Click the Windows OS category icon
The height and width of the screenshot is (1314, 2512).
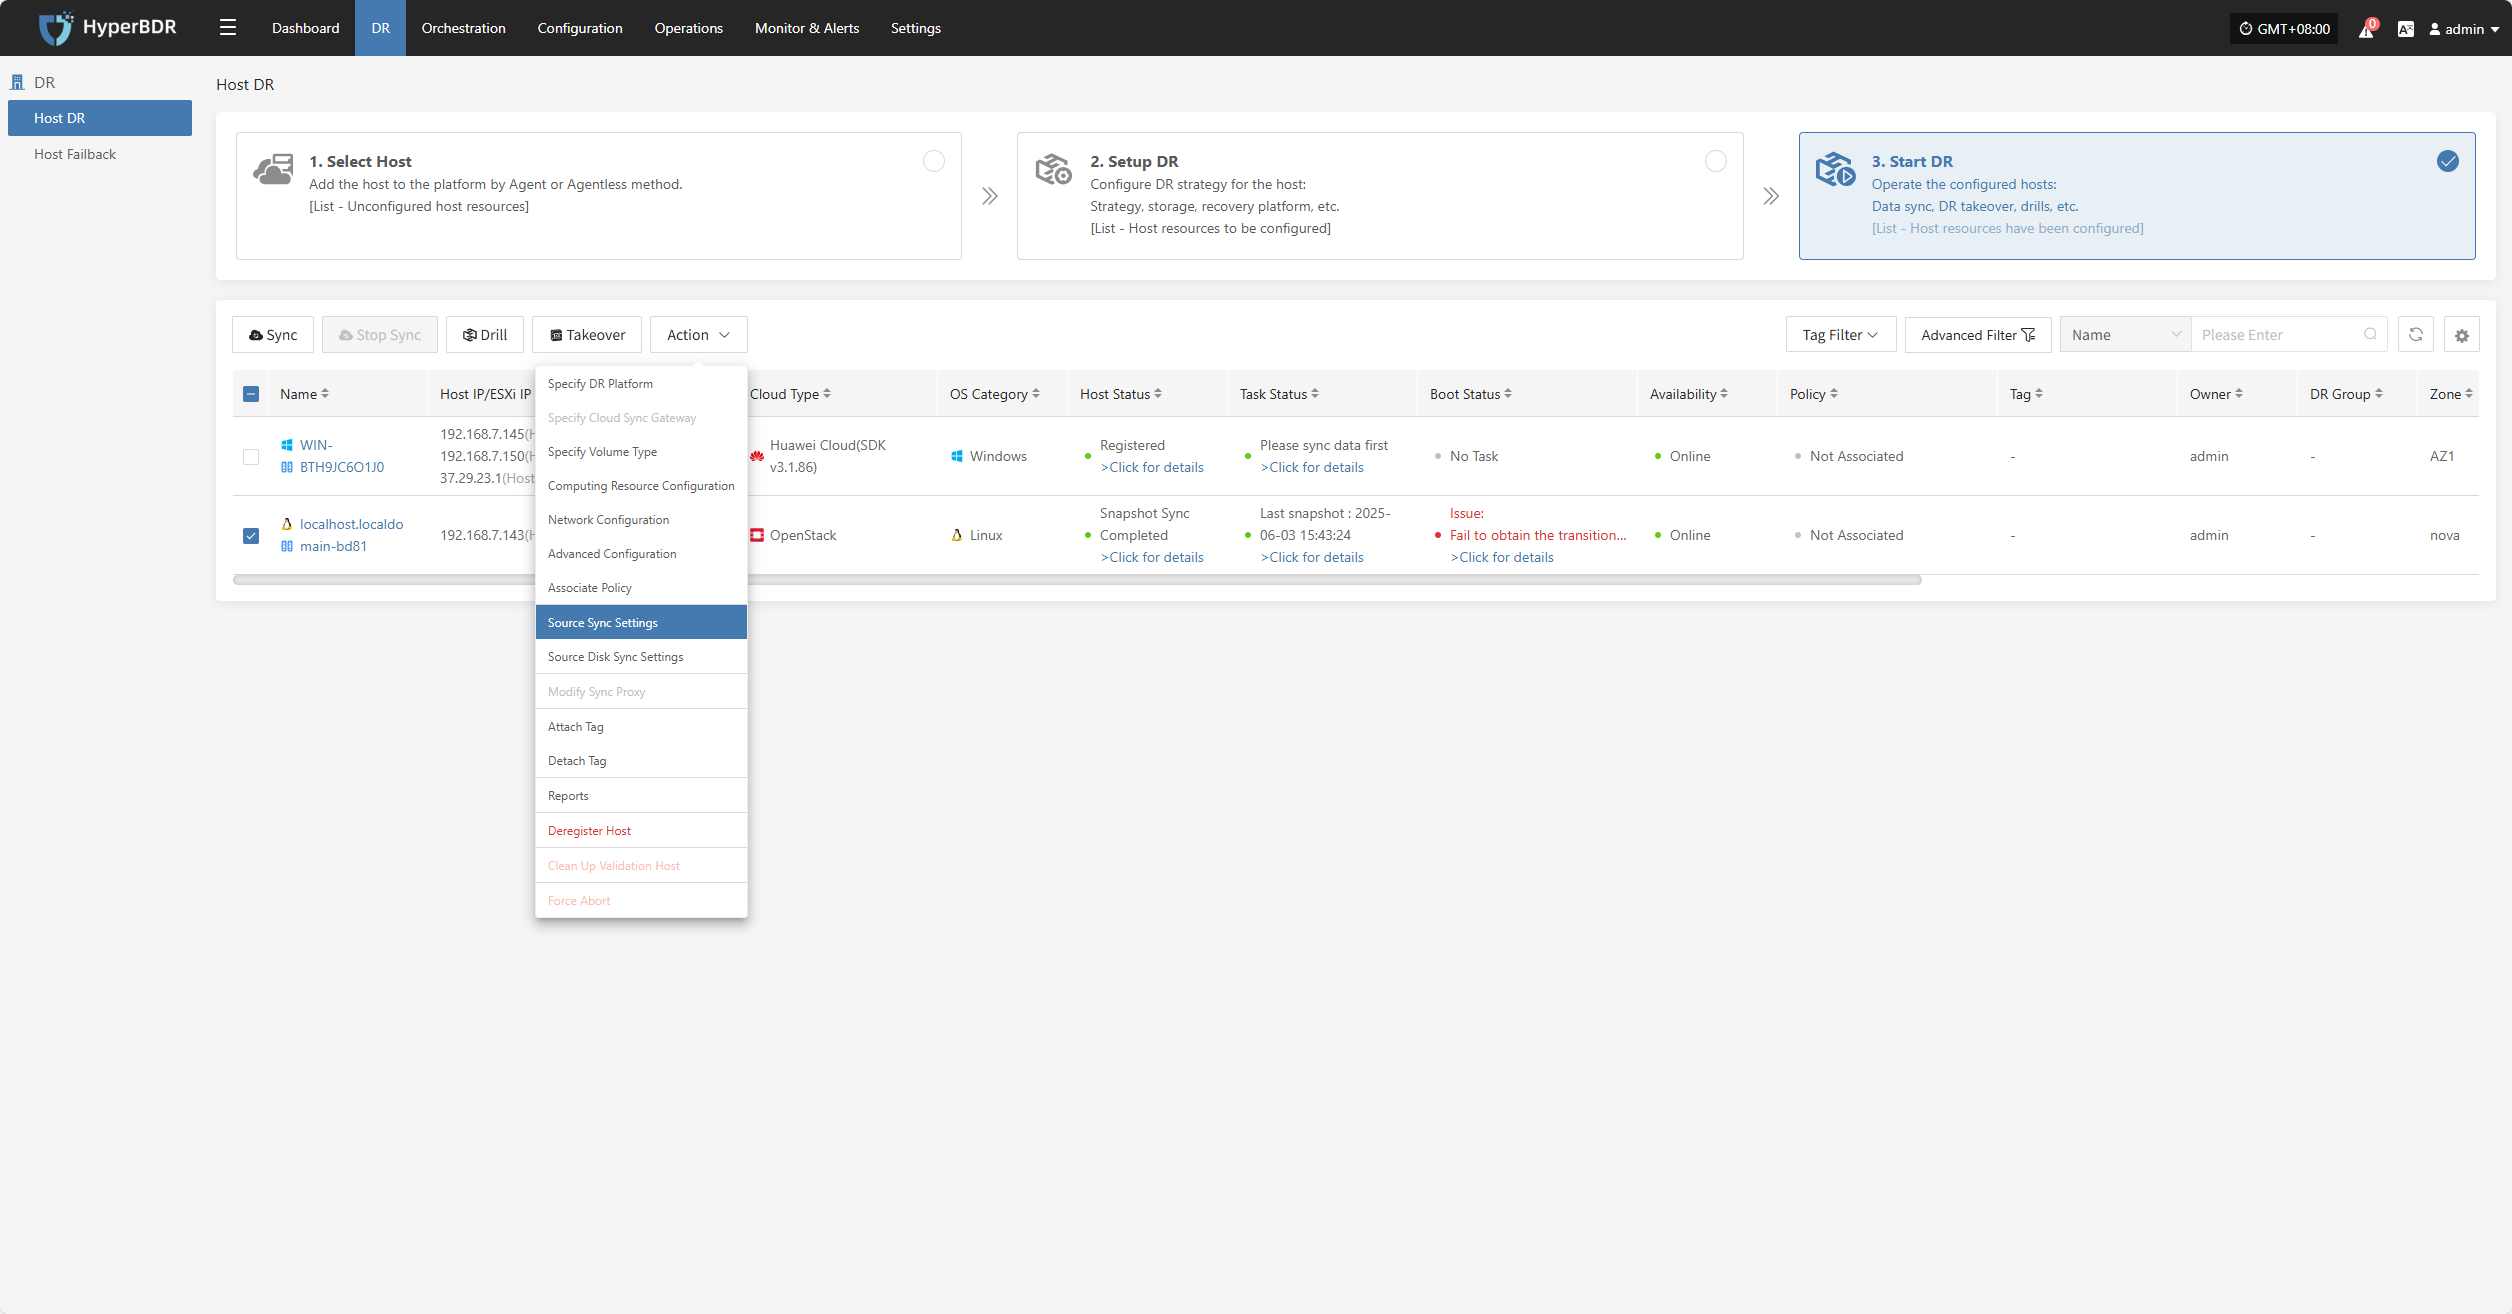[x=957, y=456]
